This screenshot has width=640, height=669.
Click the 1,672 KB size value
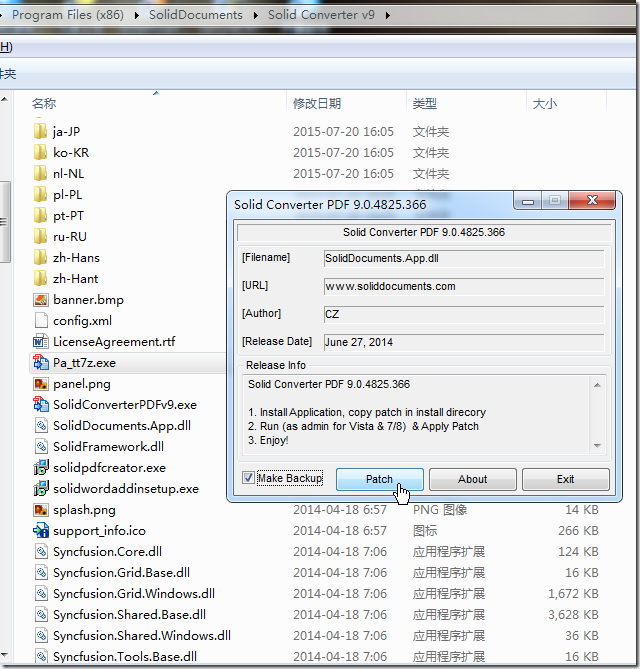(573, 593)
